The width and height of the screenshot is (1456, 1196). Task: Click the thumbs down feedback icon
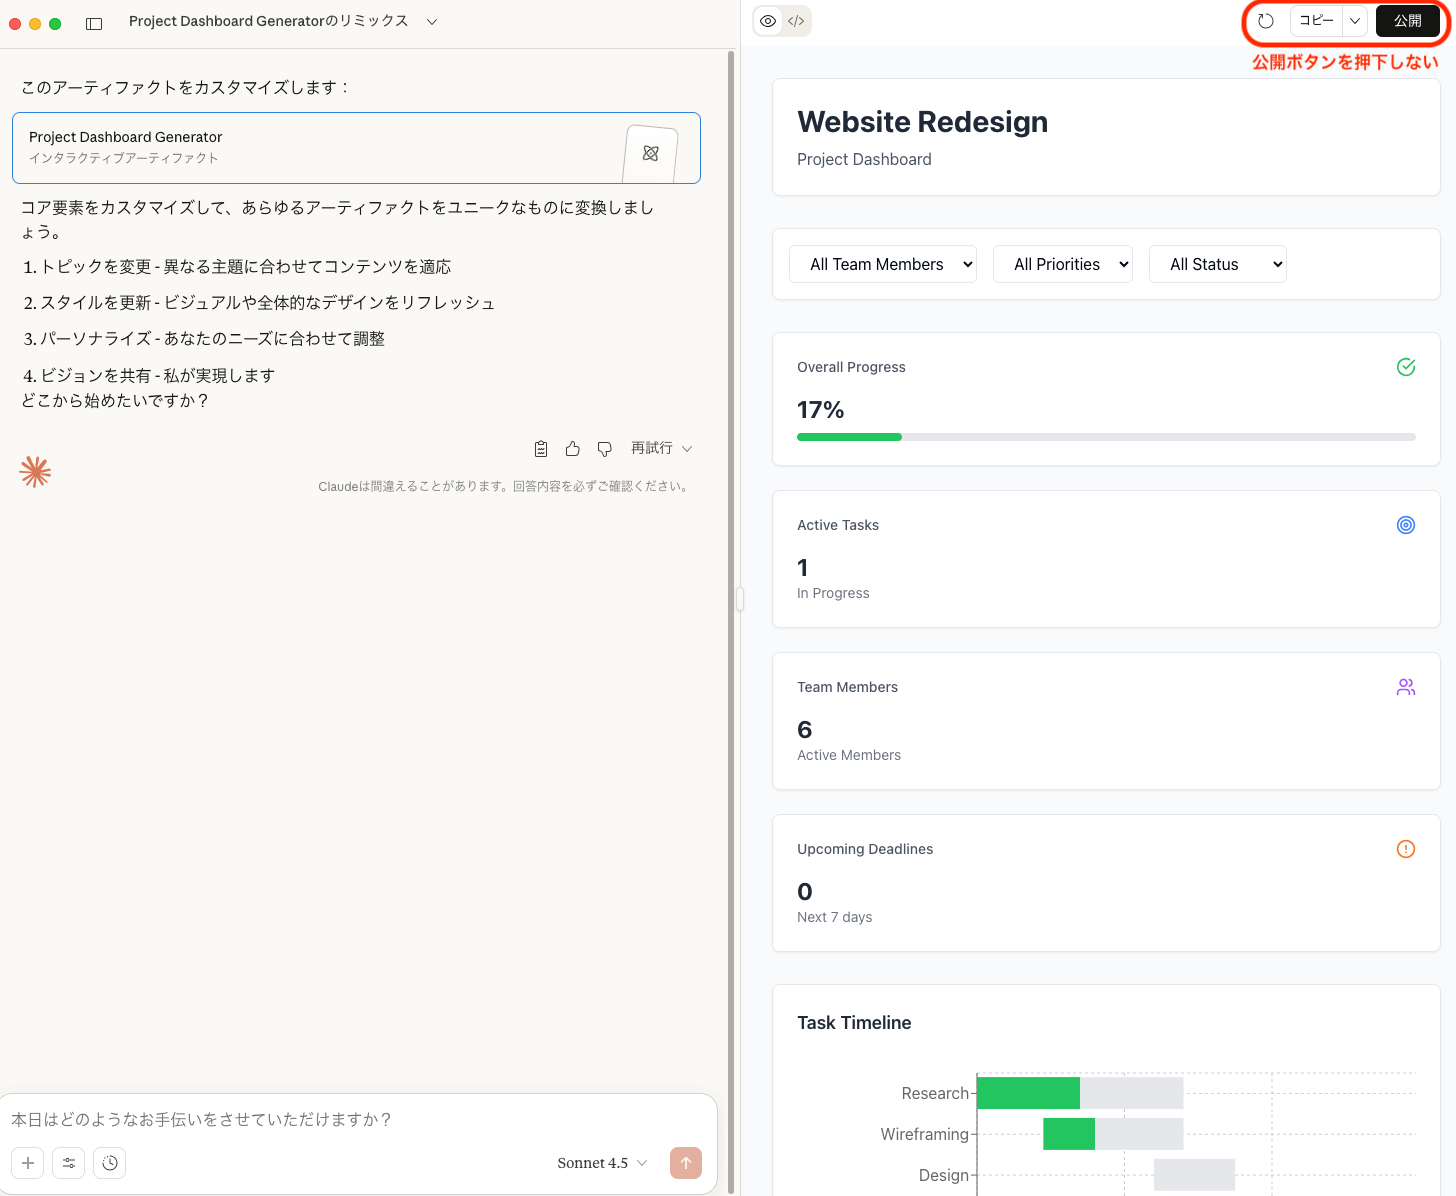(605, 449)
